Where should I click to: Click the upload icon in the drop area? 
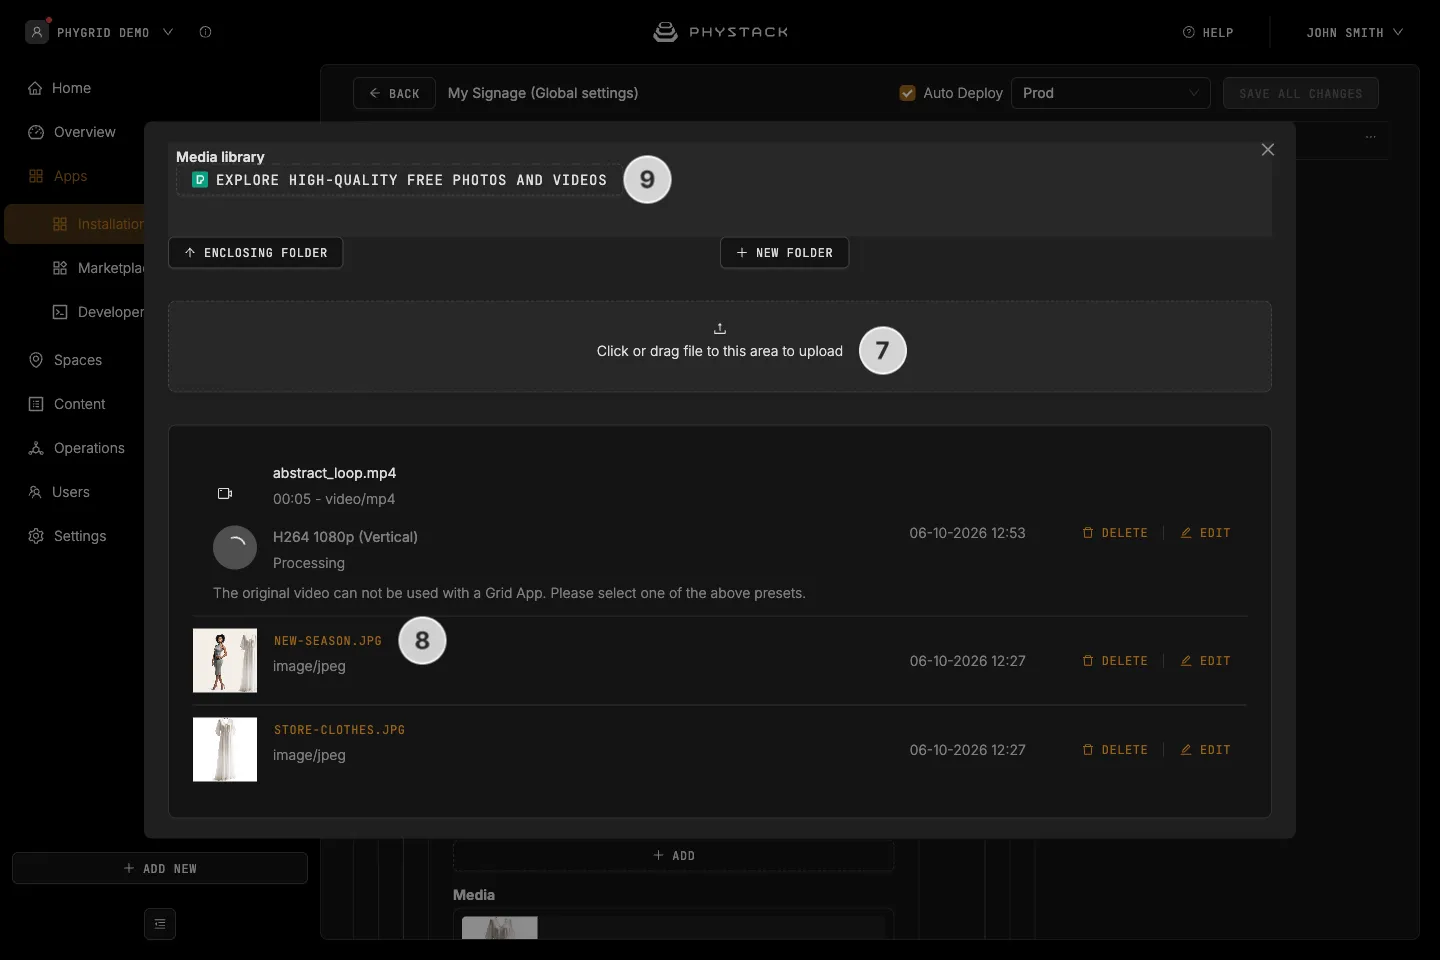[720, 328]
